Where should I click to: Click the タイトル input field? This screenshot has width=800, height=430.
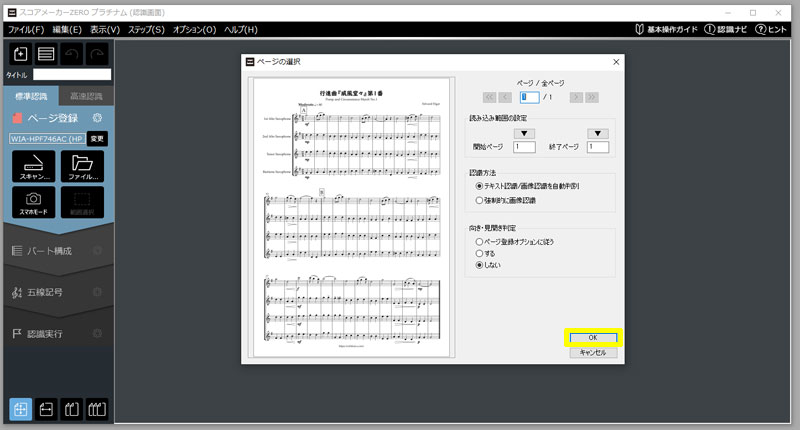click(x=72, y=74)
